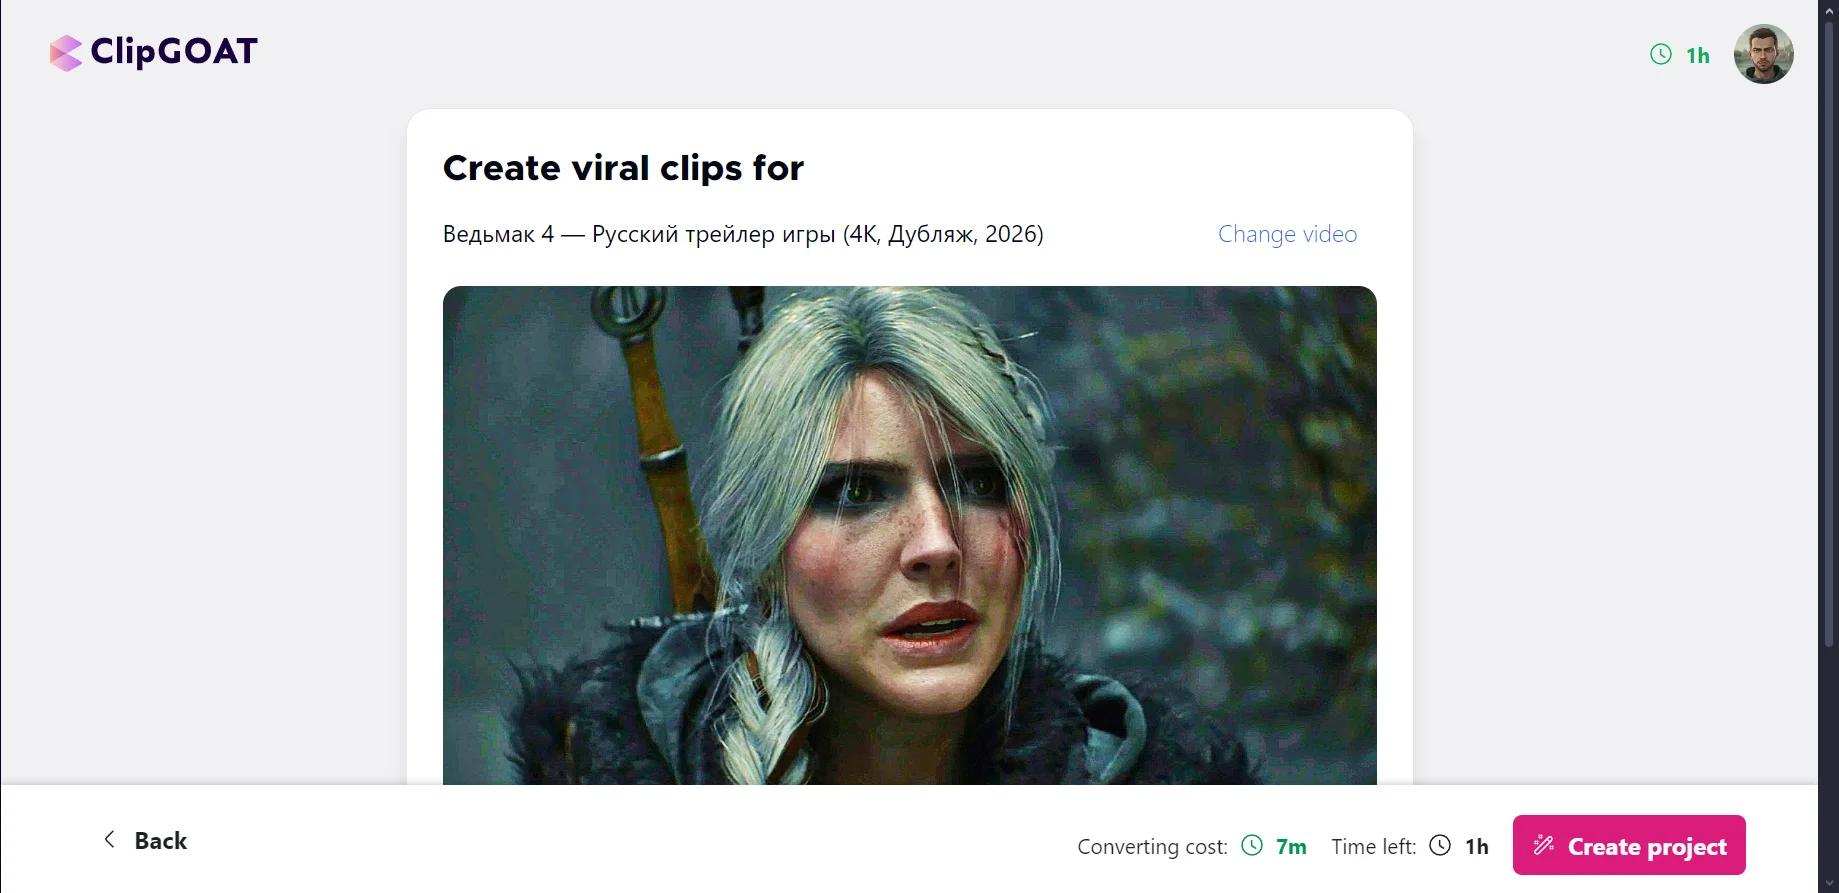Viewport: 1839px width, 893px height.
Task: Click the Change video link
Action: point(1287,234)
